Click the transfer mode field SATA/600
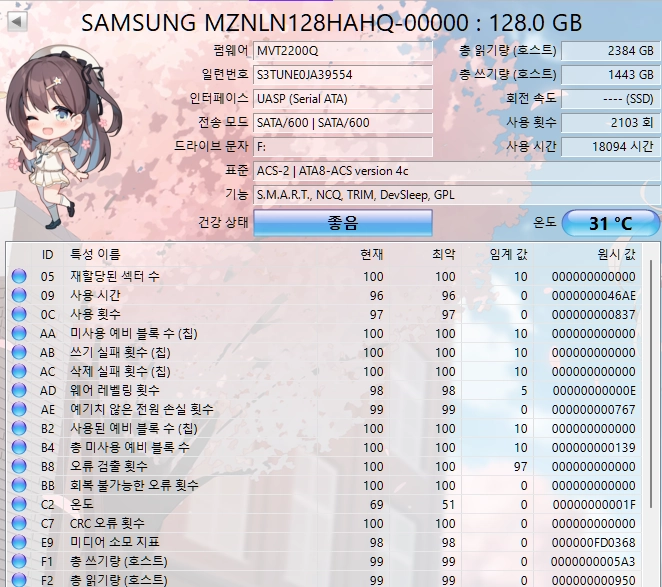662x587 pixels. (343, 123)
